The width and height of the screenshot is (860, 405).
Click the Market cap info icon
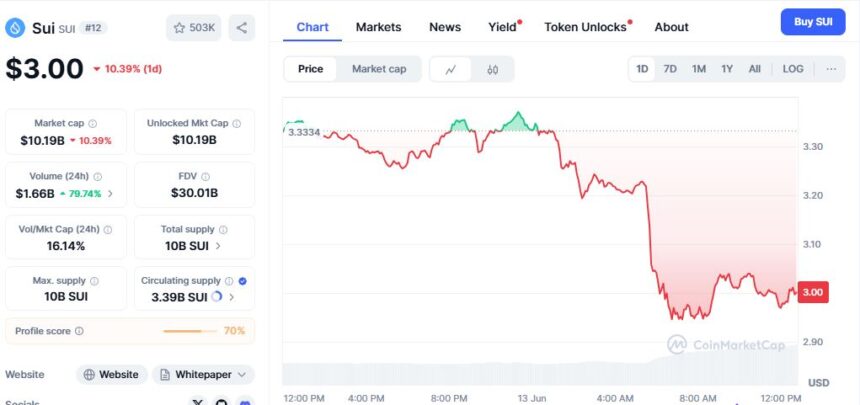click(93, 123)
